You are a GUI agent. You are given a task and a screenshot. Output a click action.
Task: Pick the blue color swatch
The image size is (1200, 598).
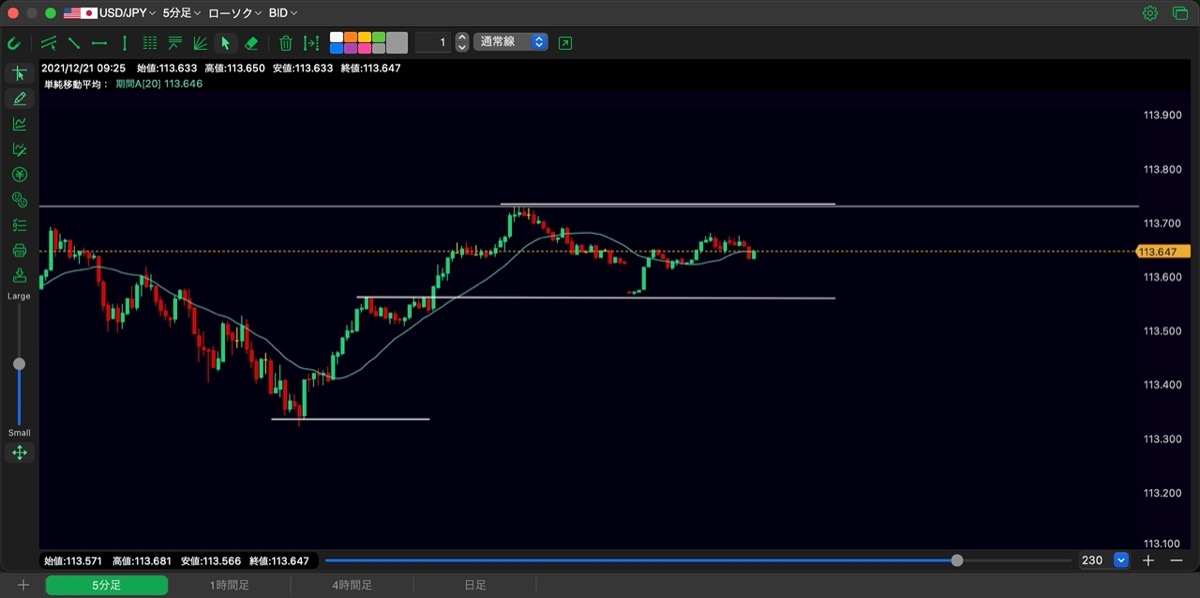coord(337,48)
